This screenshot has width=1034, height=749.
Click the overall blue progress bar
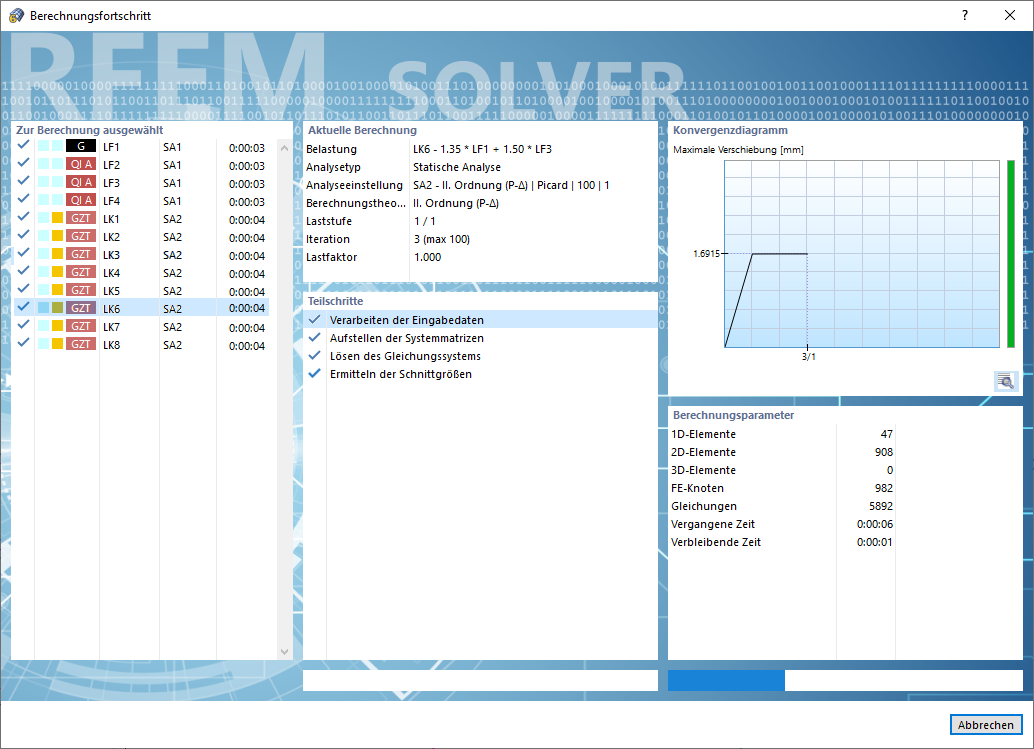pyautogui.click(x=845, y=680)
